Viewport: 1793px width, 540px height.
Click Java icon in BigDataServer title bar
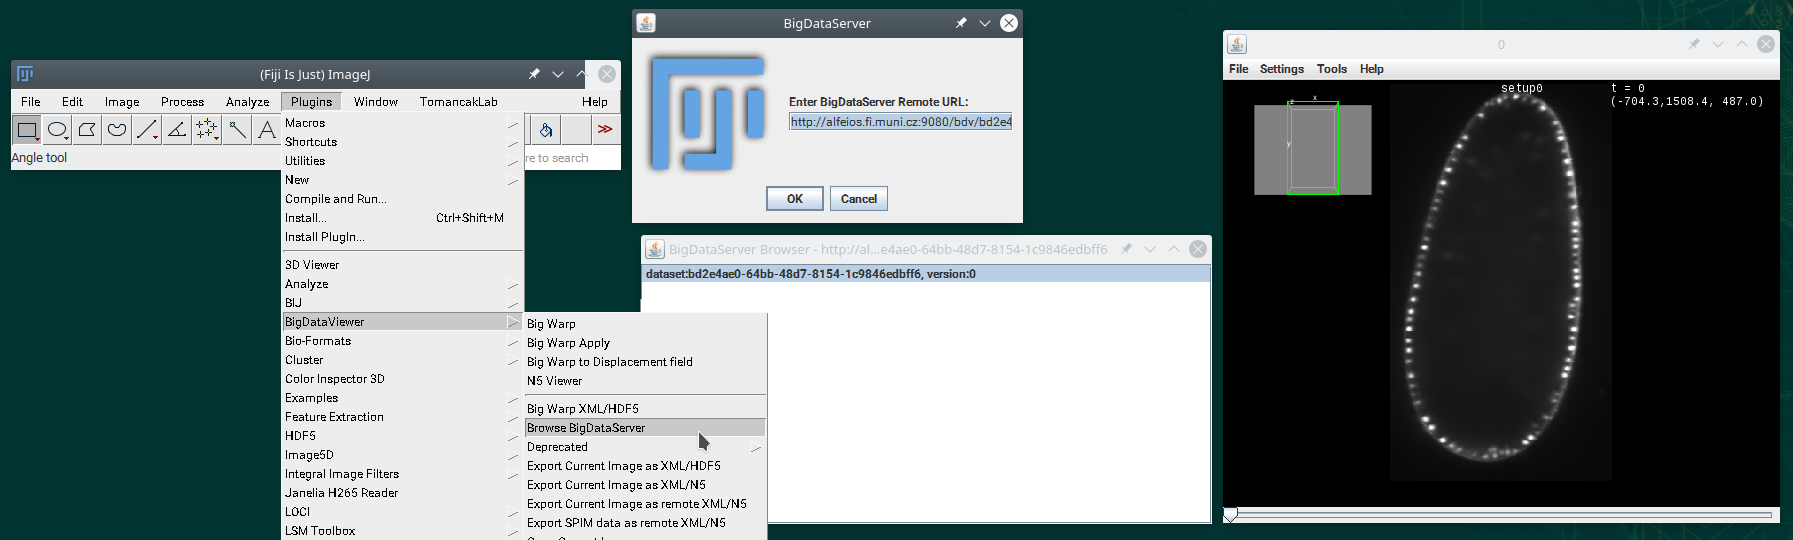point(646,23)
